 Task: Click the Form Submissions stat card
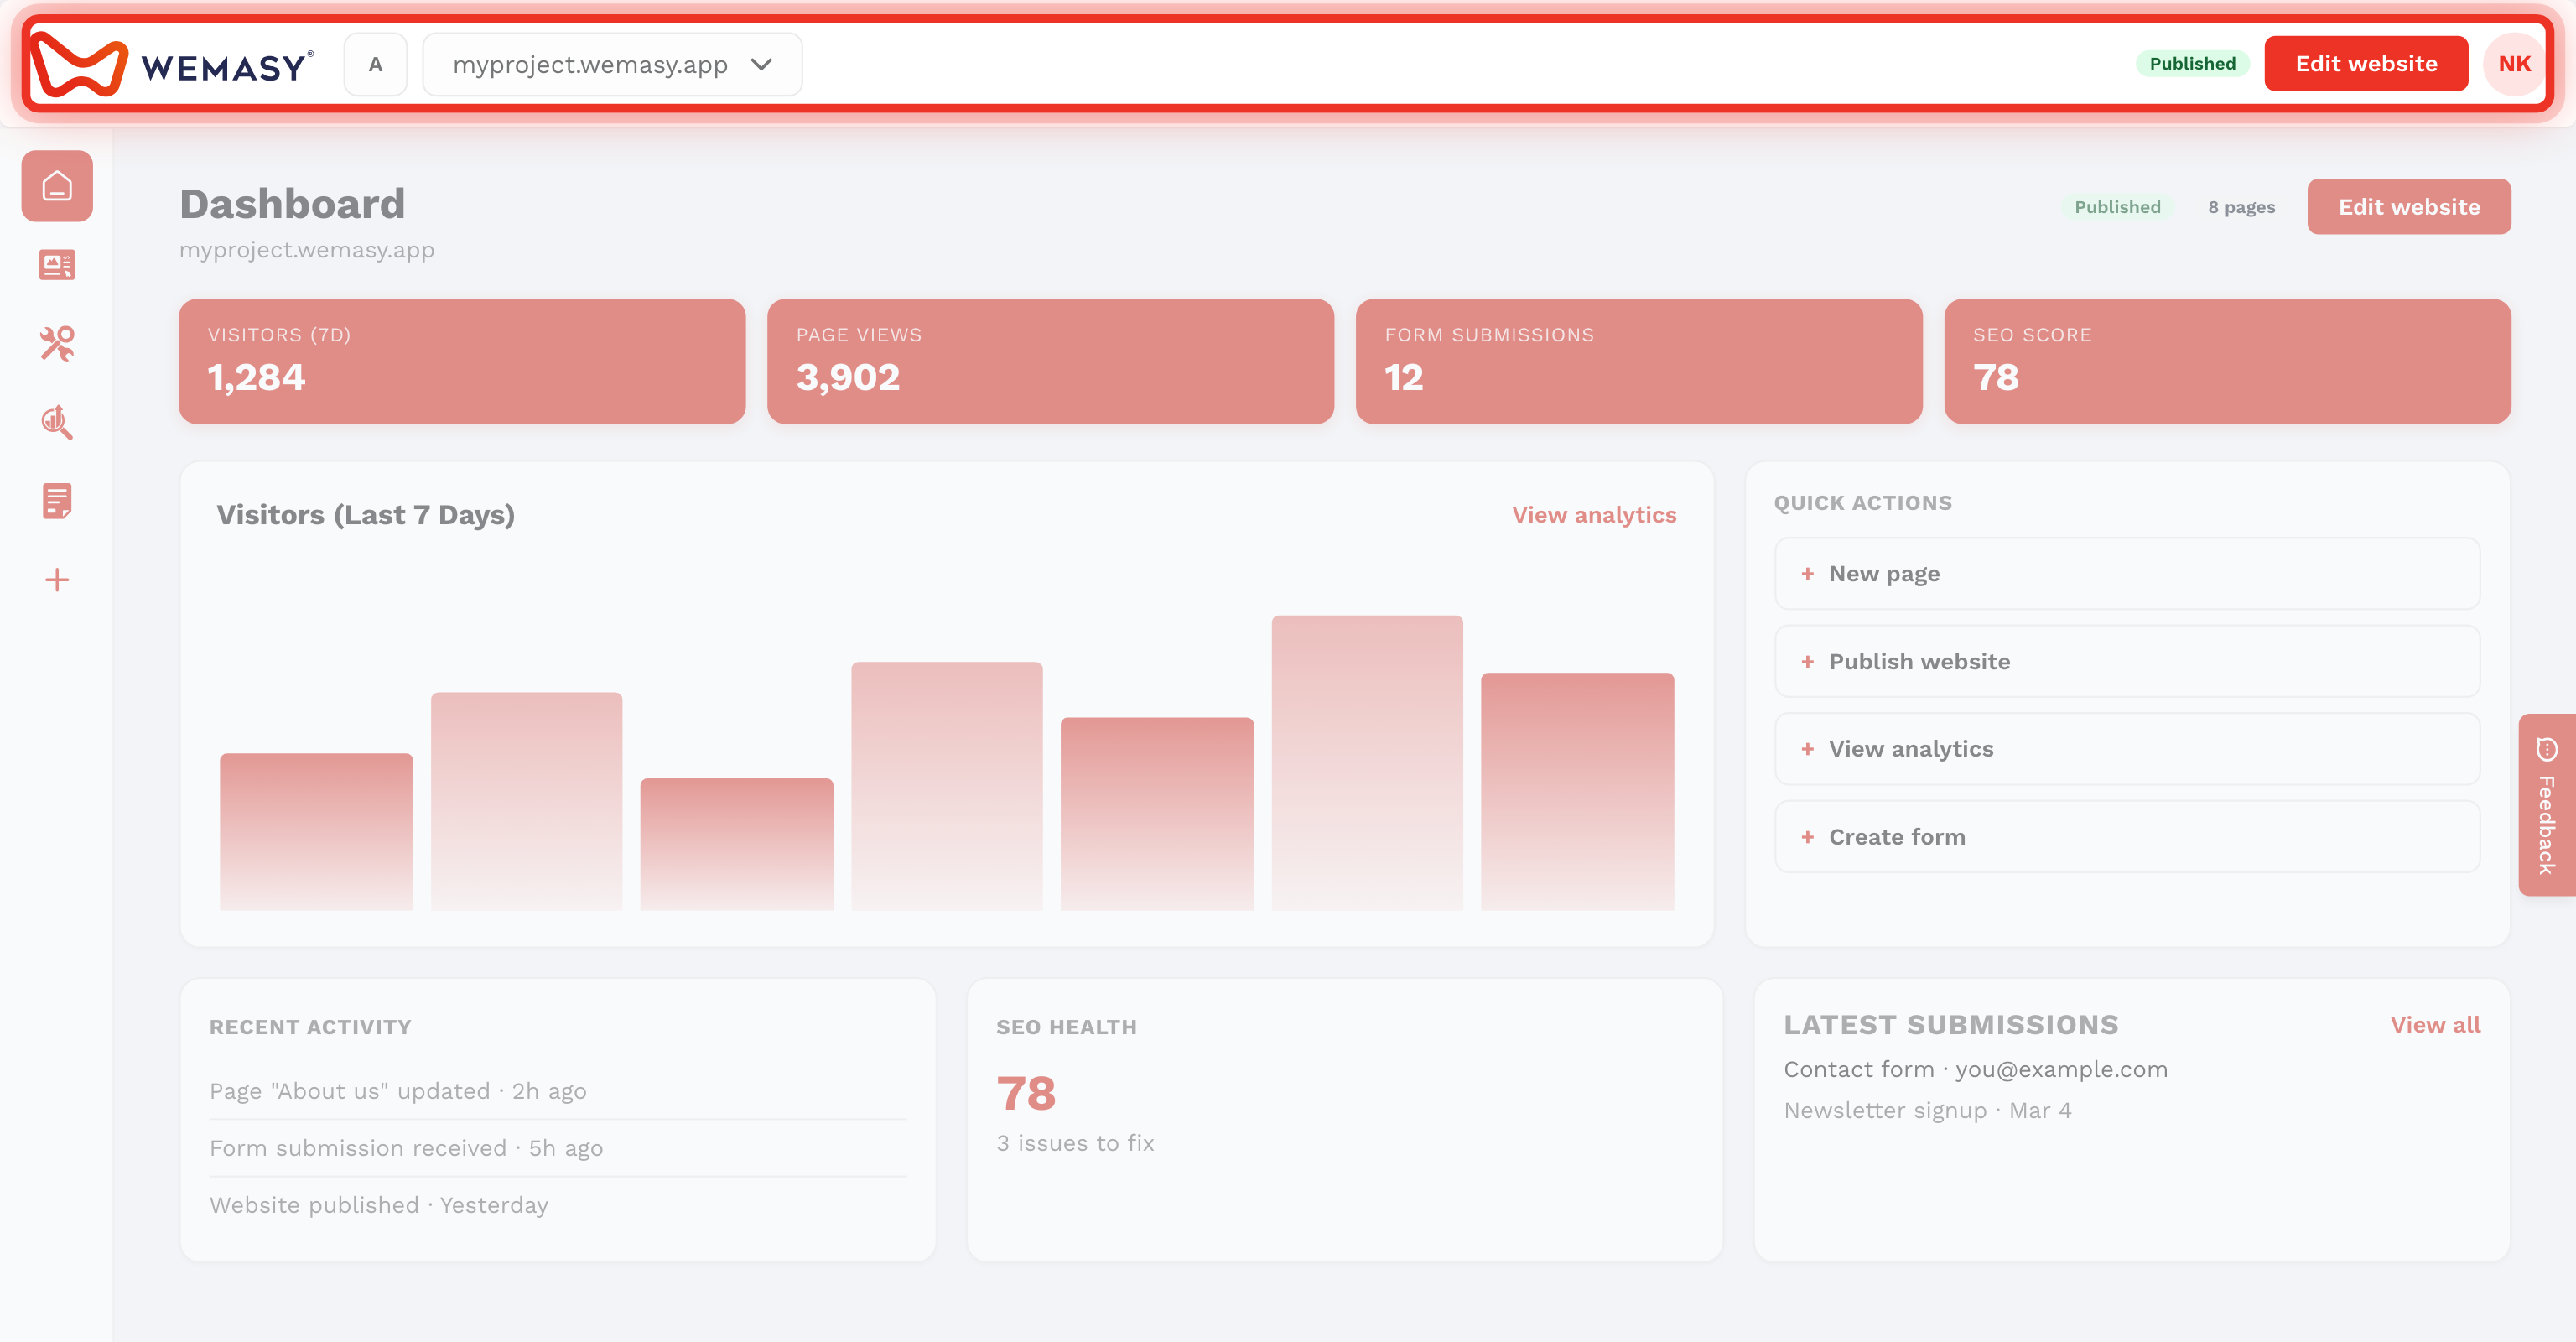click(1639, 361)
